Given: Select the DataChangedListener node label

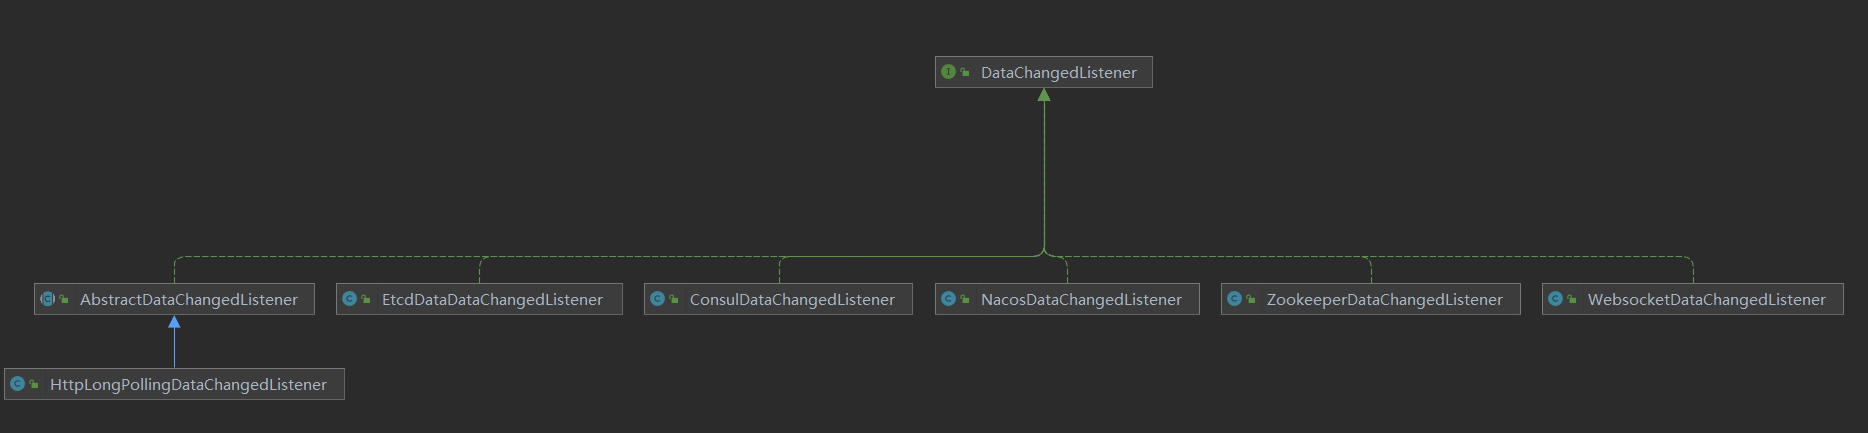Looking at the screenshot, I should 1058,72.
